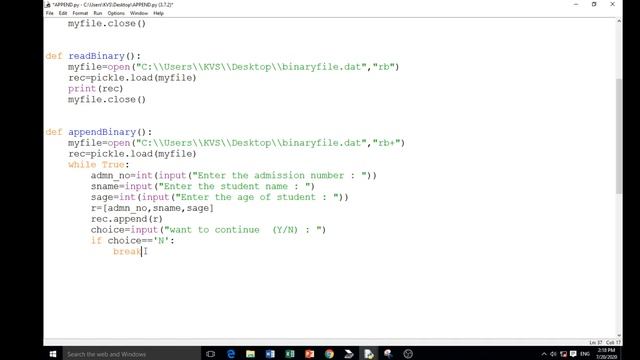Click the 'r=[admn_no,sname,sage]' line
Image resolution: width=640 pixels, height=360 pixels.
point(152,208)
